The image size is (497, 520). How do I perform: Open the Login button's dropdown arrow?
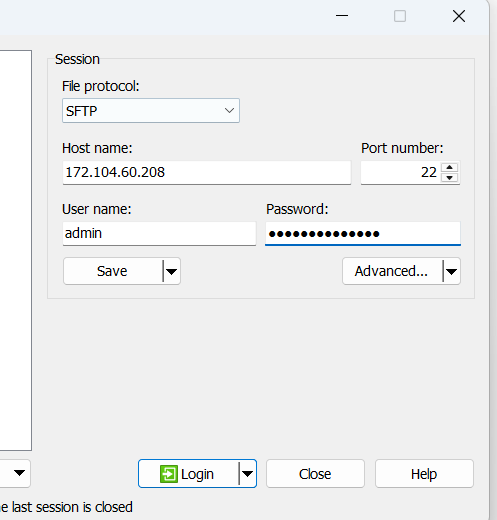247,474
